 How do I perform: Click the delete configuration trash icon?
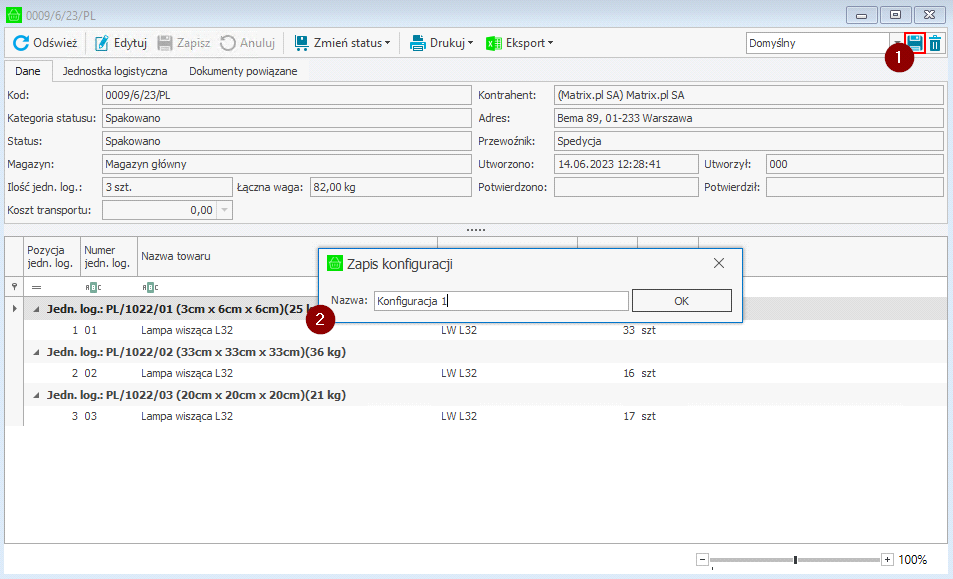tap(935, 43)
